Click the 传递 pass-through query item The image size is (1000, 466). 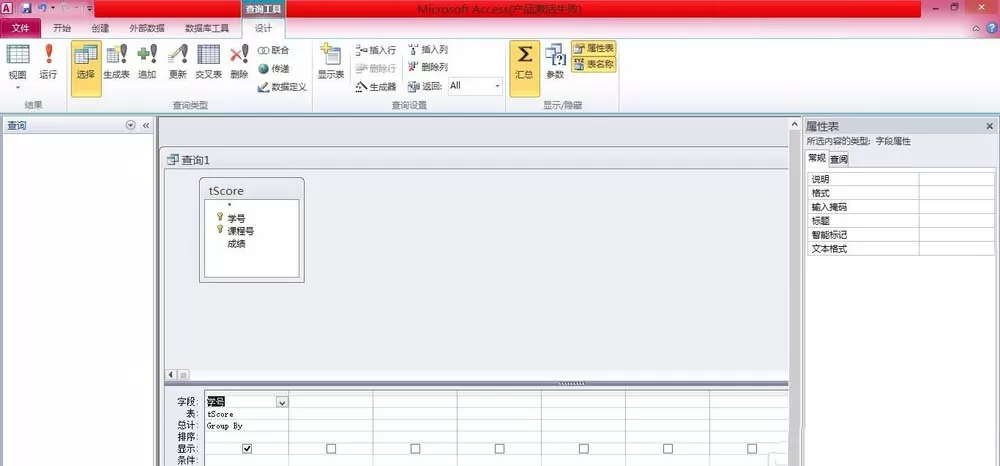(274, 69)
